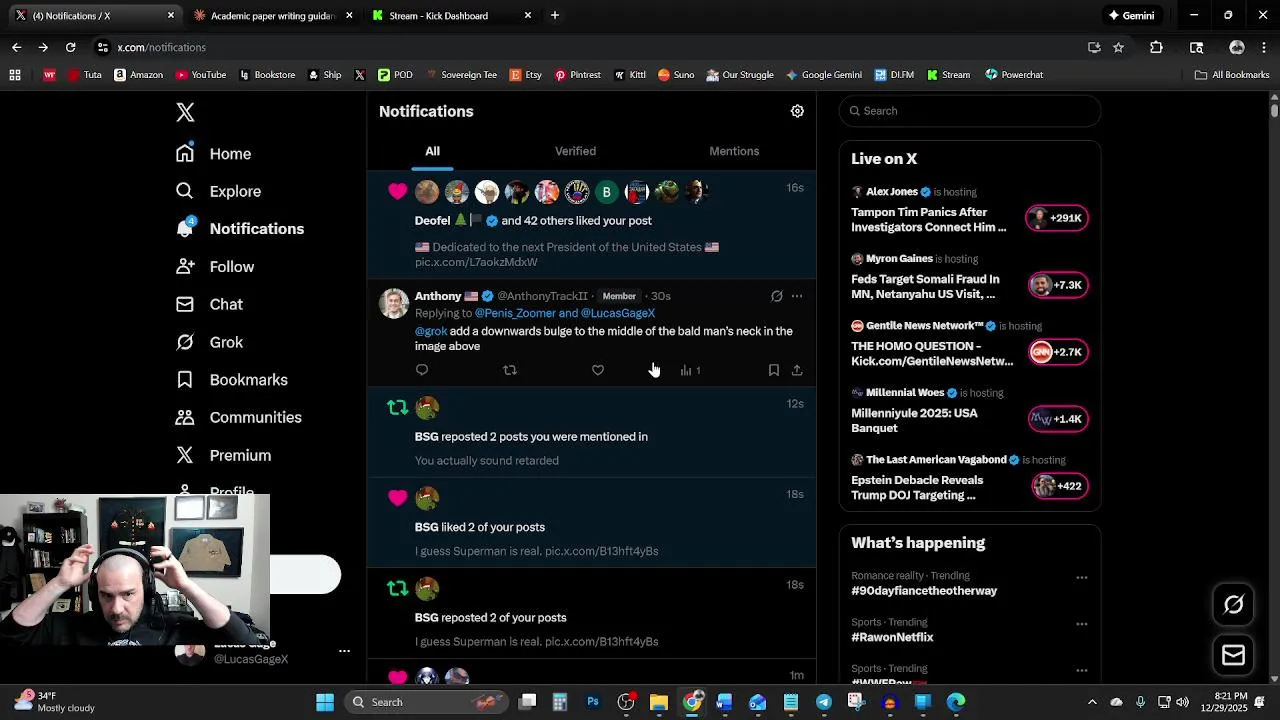Repost Anthony's post
The width and height of the screenshot is (1280, 720).
click(x=510, y=370)
